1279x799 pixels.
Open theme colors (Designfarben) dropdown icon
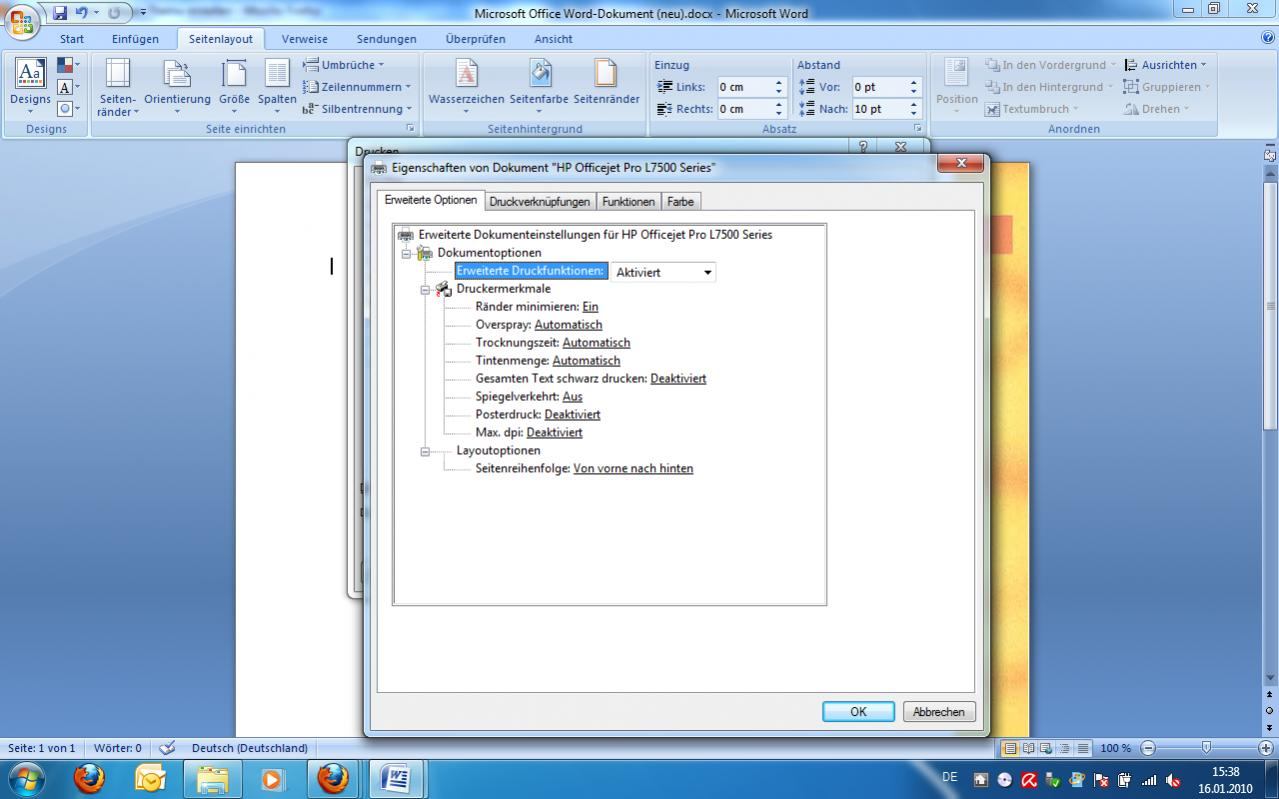point(68,66)
